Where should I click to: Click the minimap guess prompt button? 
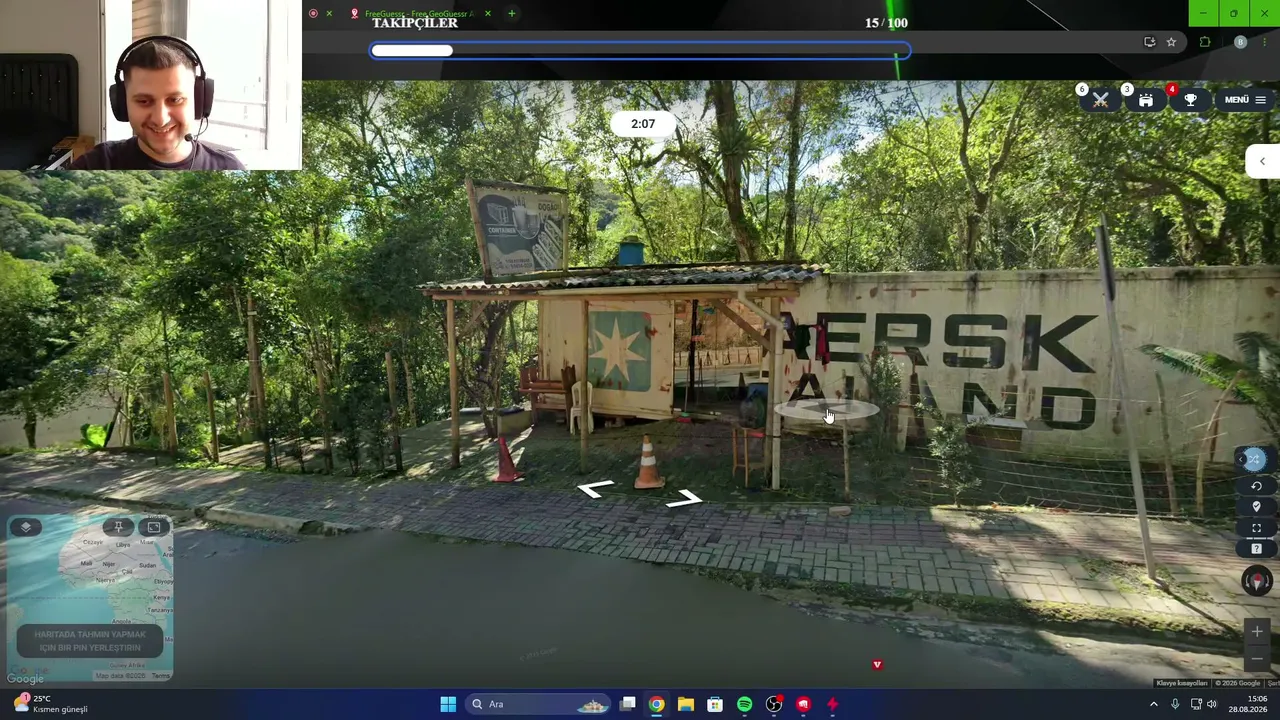[x=90, y=641]
